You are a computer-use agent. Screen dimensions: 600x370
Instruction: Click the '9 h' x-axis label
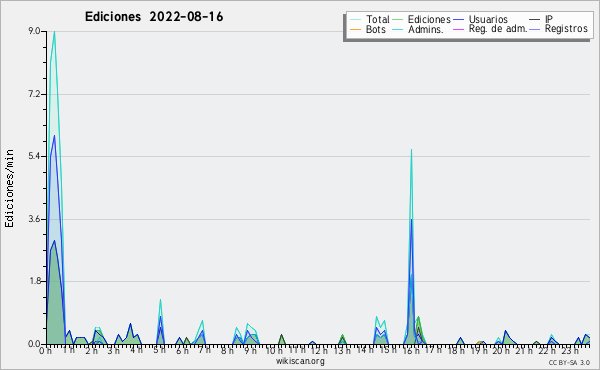pos(250,350)
